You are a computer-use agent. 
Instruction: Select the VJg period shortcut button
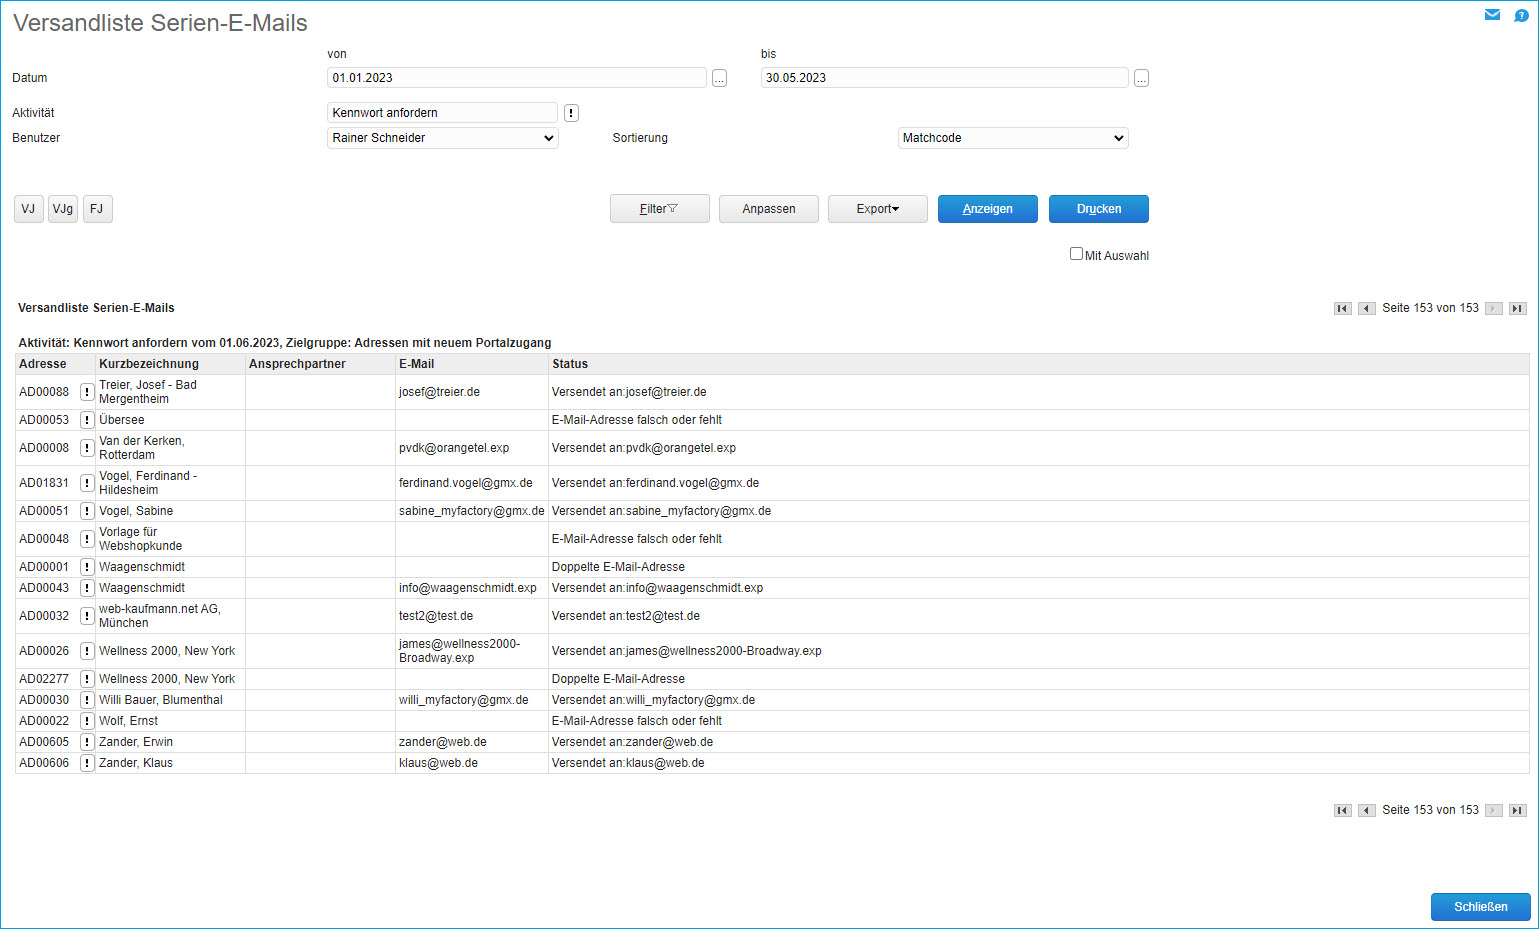pos(63,209)
